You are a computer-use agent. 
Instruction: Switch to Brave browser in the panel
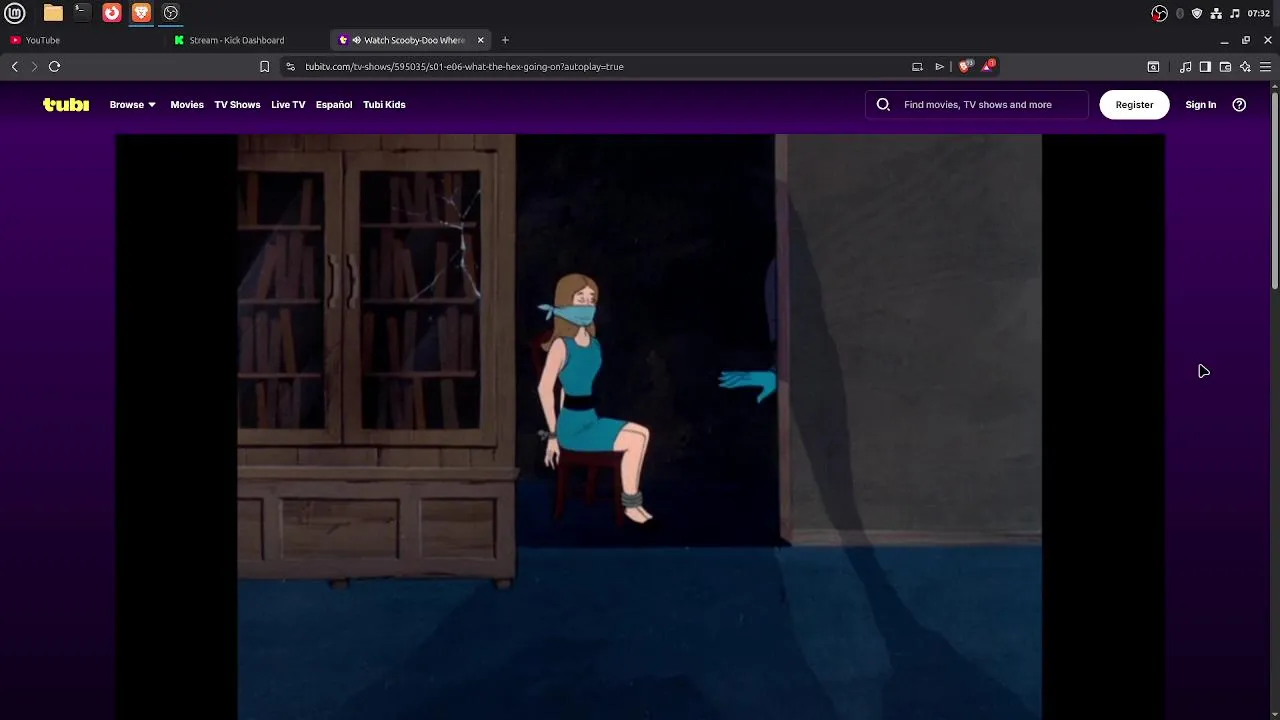pyautogui.click(x=141, y=13)
